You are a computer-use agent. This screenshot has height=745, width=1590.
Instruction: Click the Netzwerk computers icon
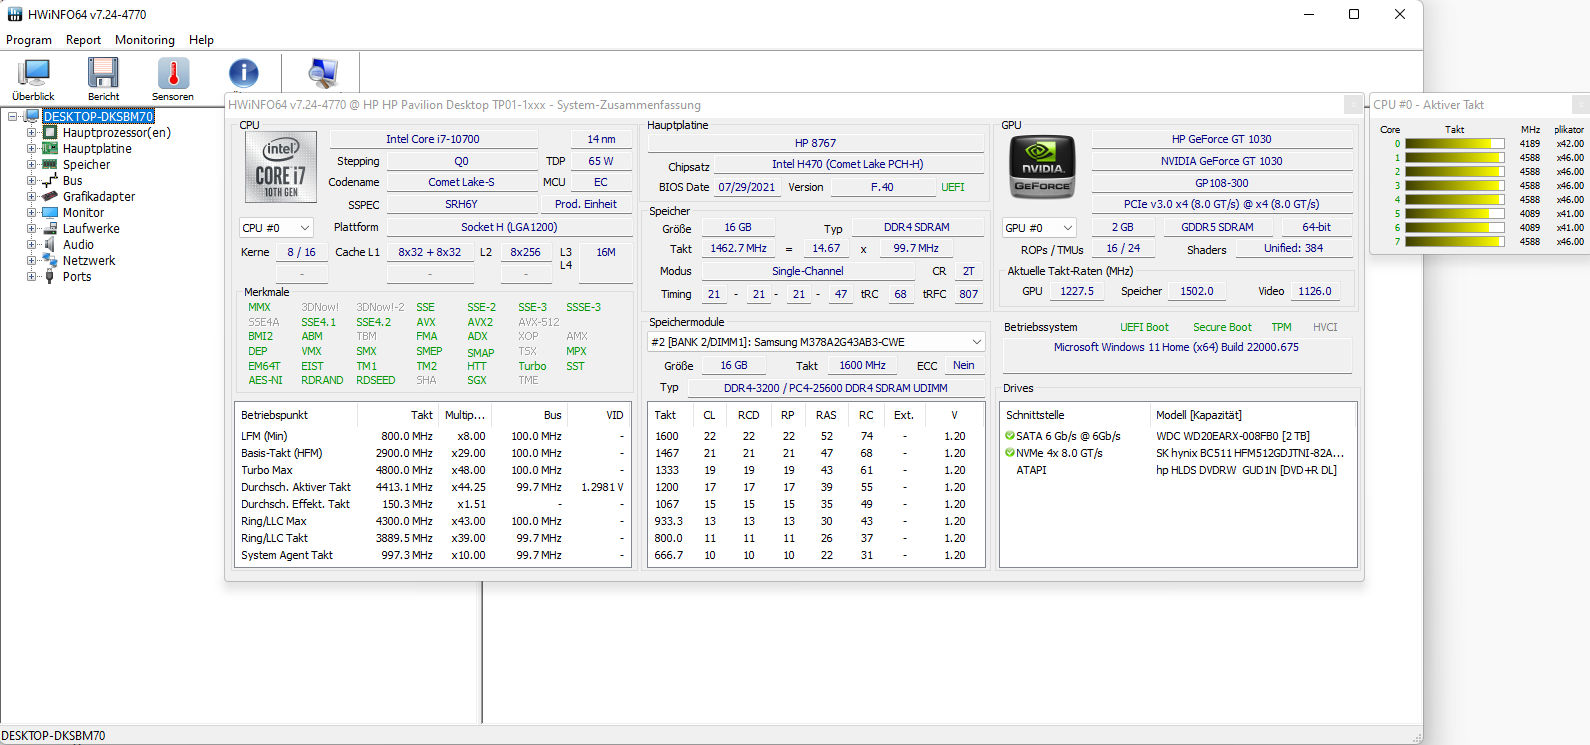(x=49, y=260)
